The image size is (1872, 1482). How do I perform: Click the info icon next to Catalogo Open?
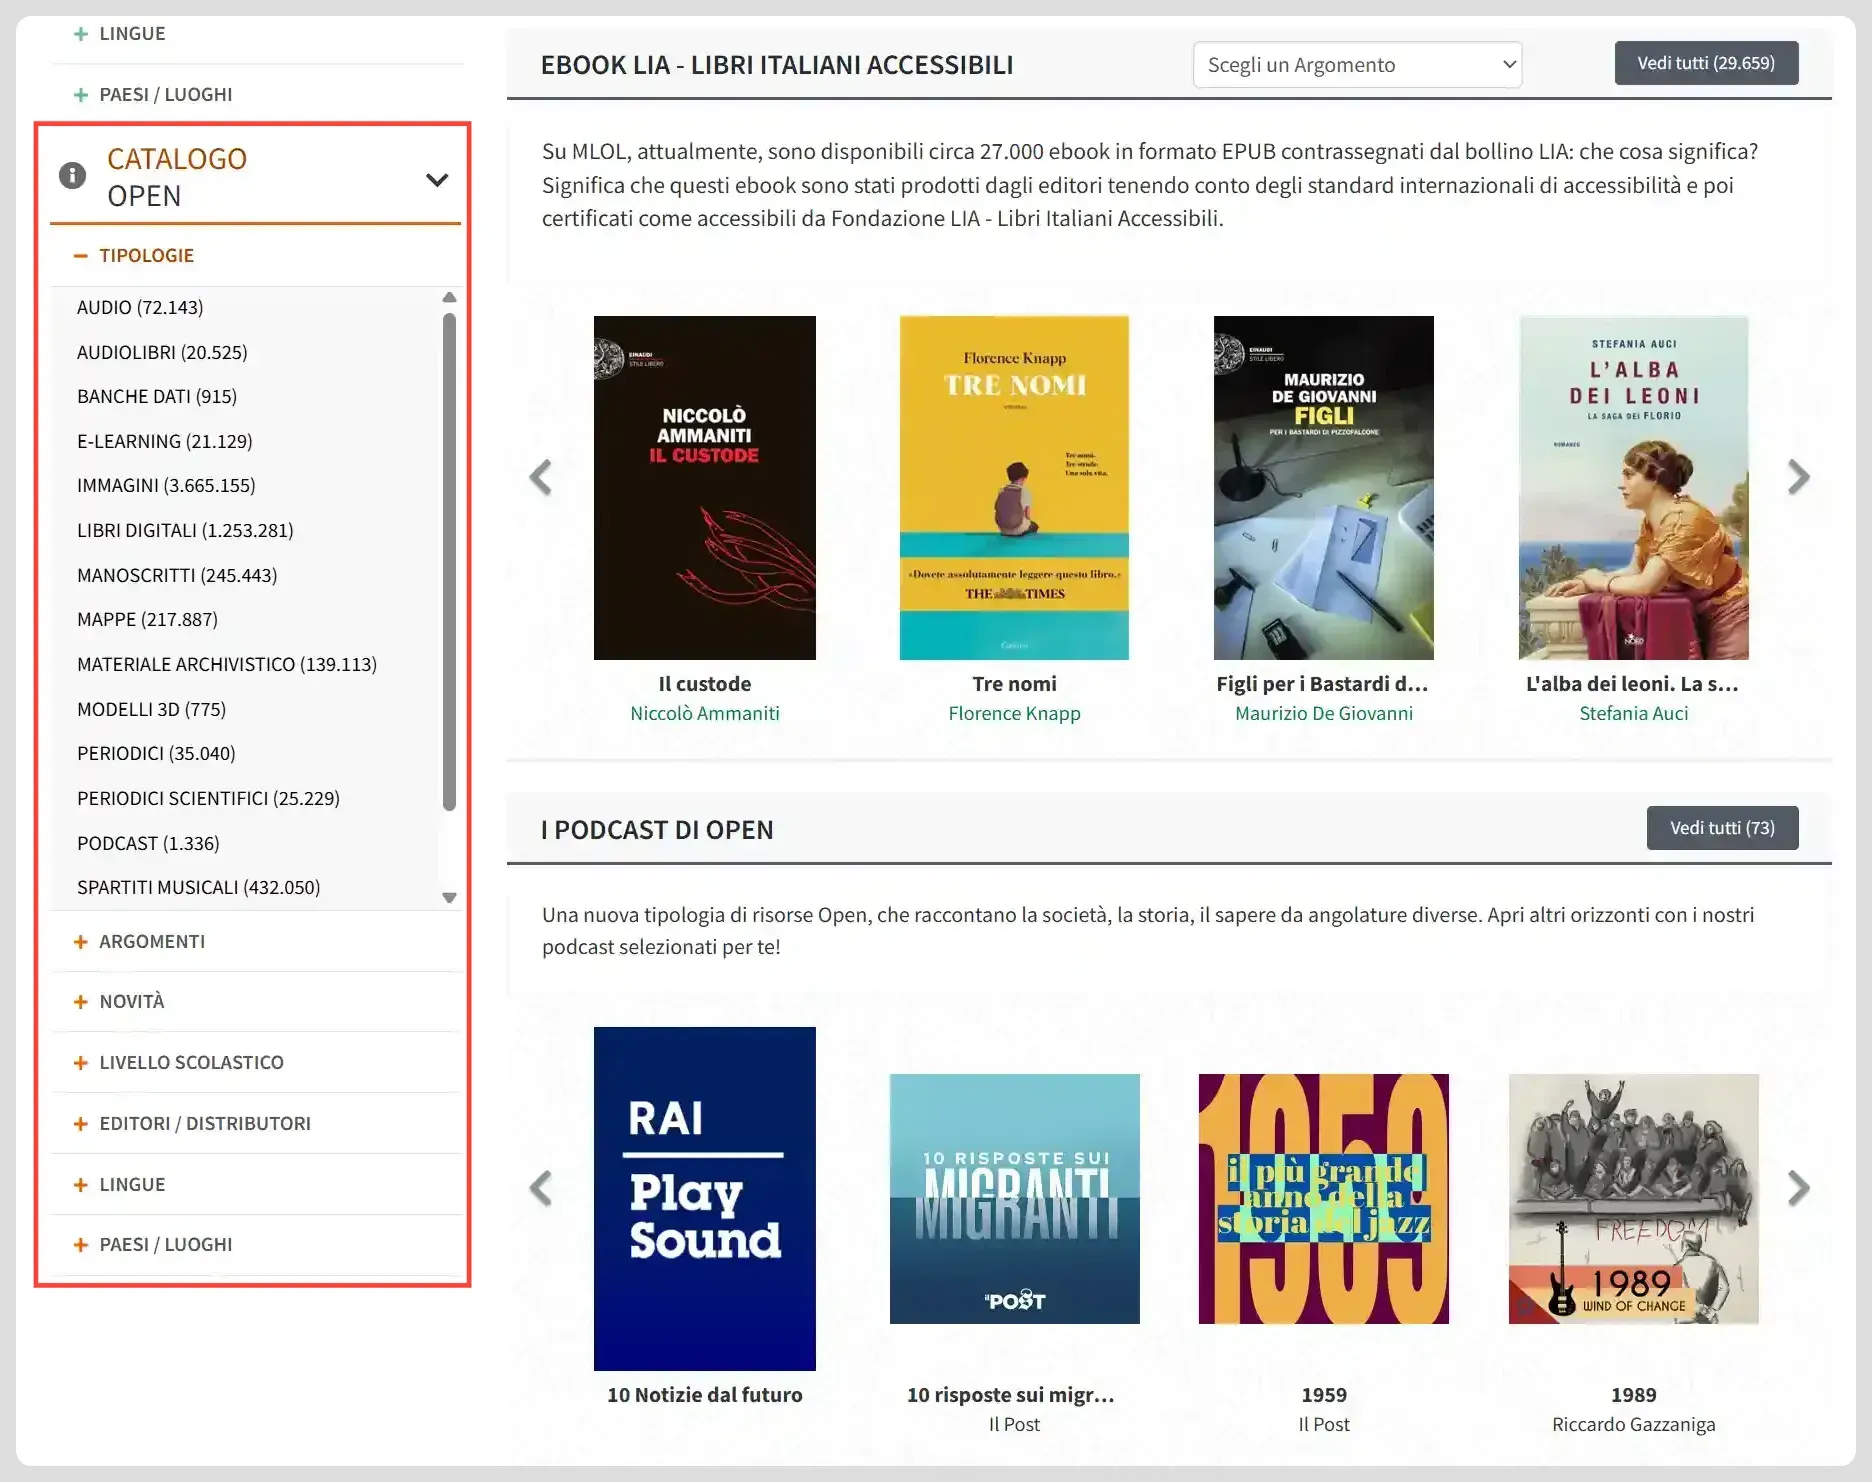71,175
